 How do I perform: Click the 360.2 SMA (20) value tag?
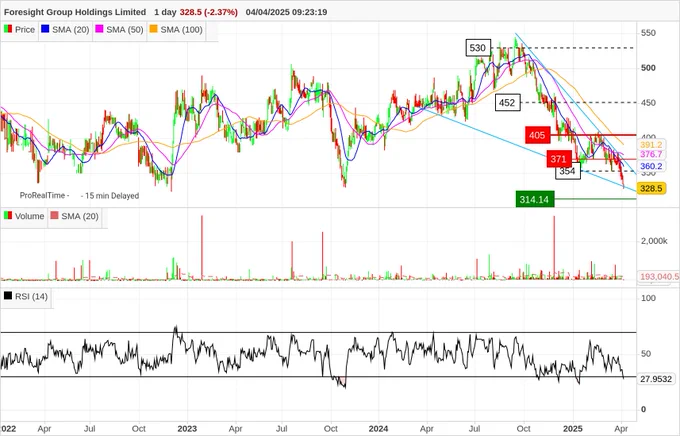[651, 166]
